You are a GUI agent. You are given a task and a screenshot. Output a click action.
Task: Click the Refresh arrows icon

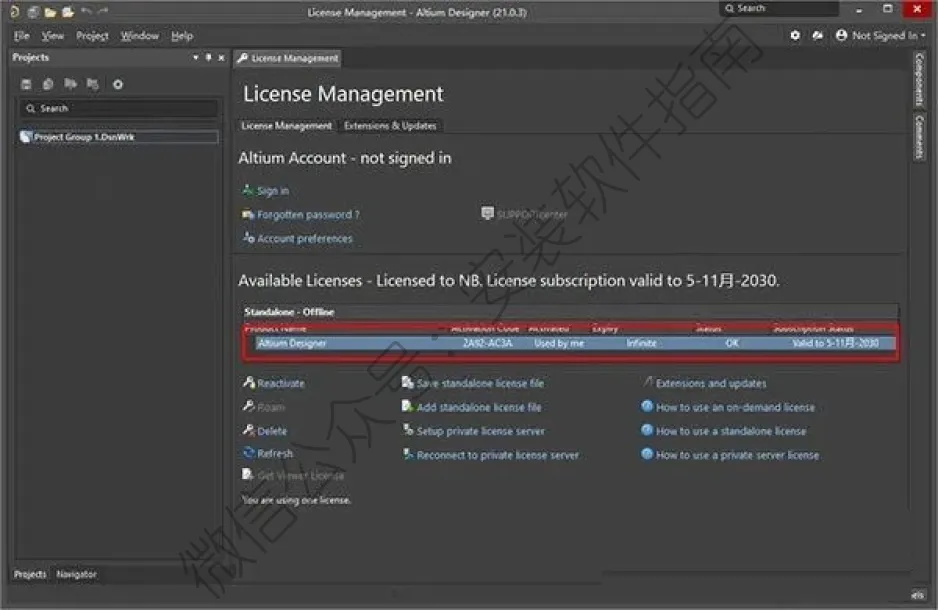249,453
